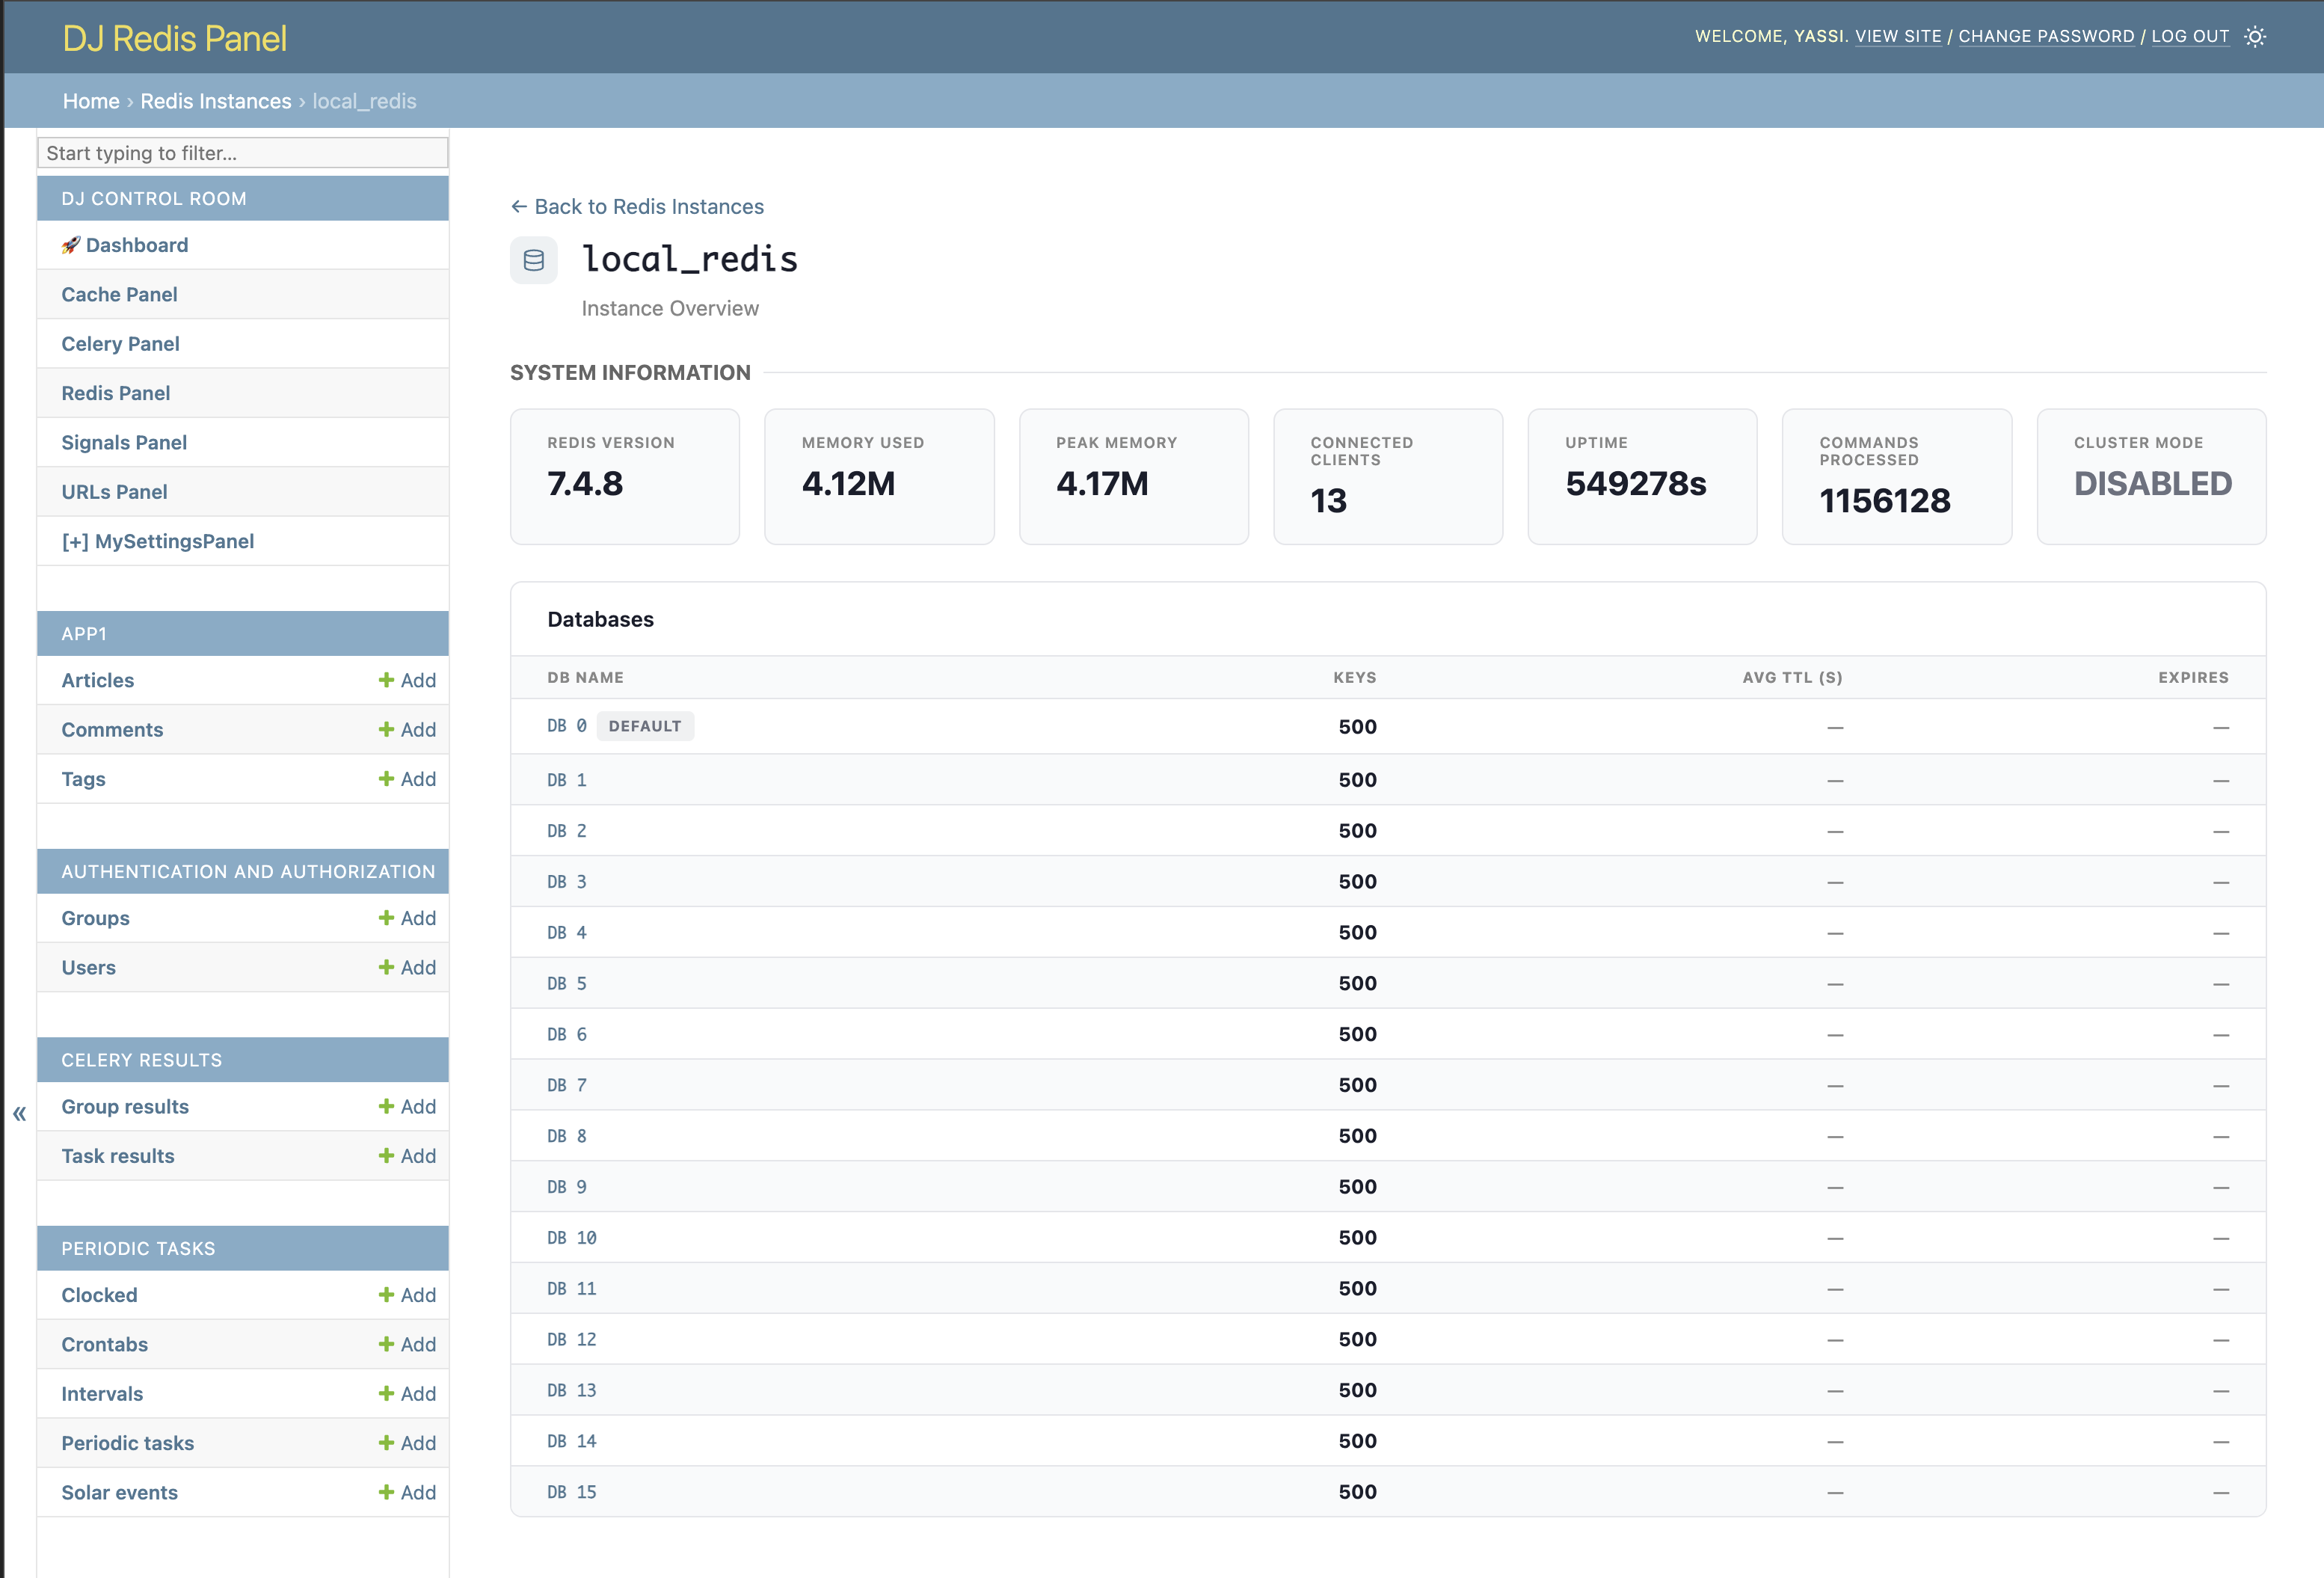The width and height of the screenshot is (2324, 1578).
Task: Open Redis Panel in sidebar
Action: pyautogui.click(x=115, y=393)
